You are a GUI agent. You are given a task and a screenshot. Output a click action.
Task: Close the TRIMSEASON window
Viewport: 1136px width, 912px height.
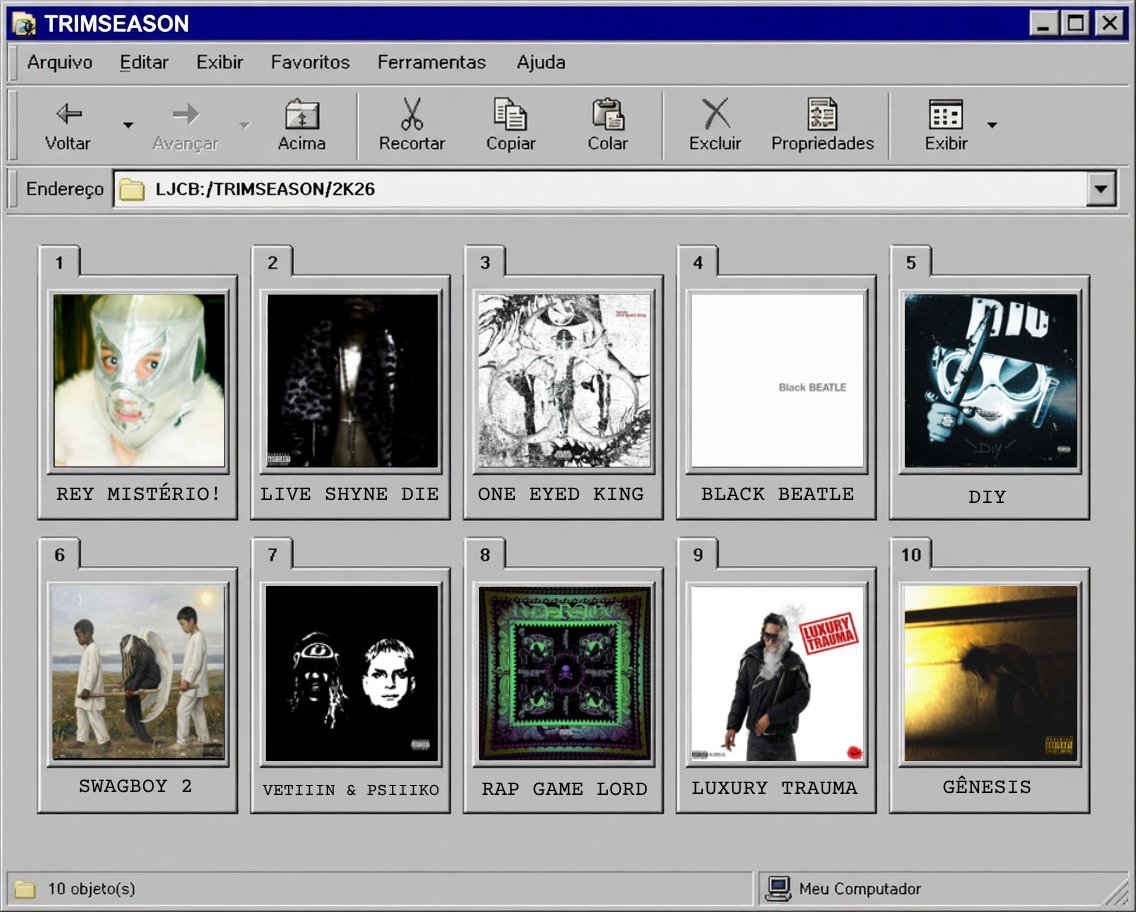(x=1109, y=24)
